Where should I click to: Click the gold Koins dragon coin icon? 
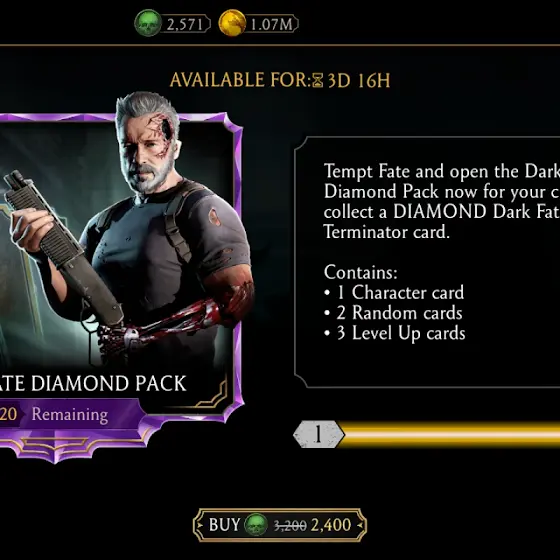pyautogui.click(x=232, y=23)
